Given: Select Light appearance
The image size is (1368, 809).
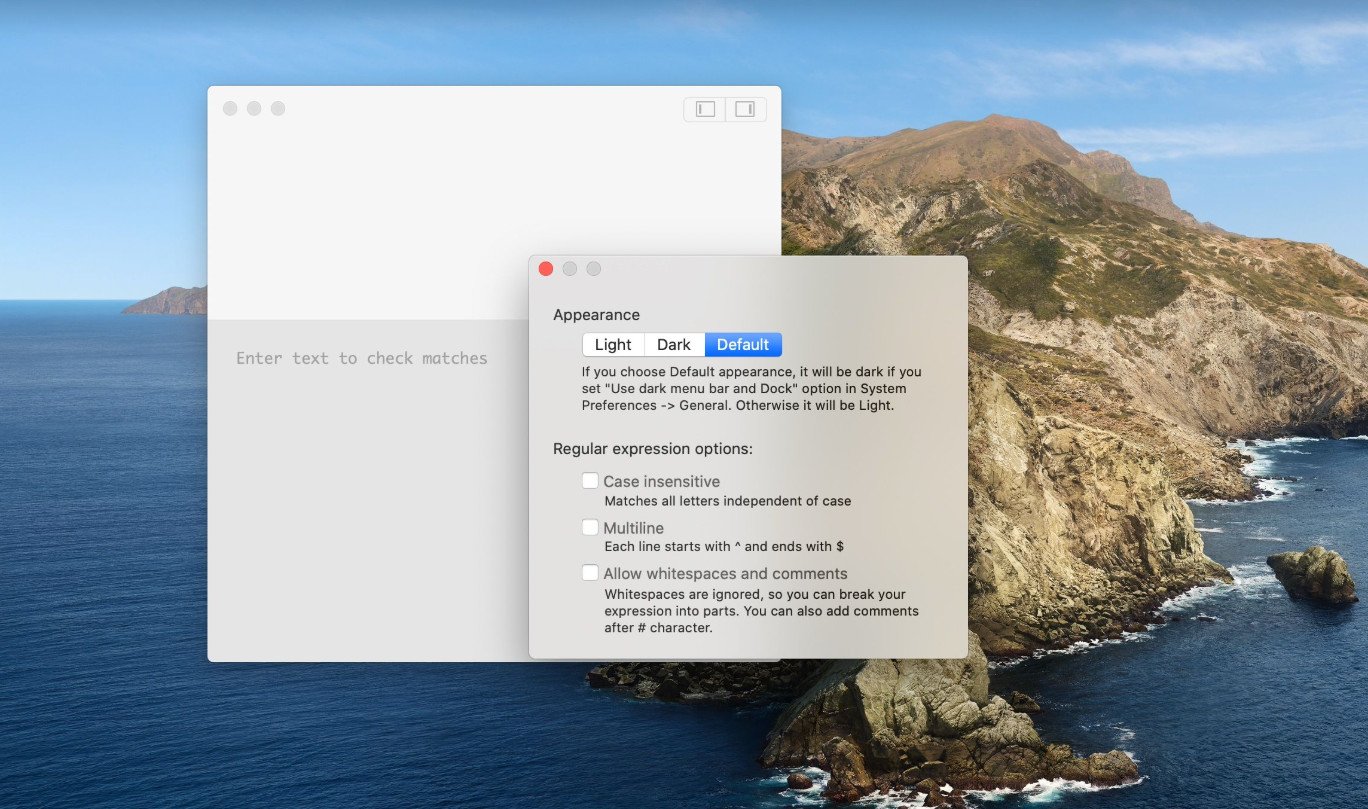Looking at the screenshot, I should [613, 344].
